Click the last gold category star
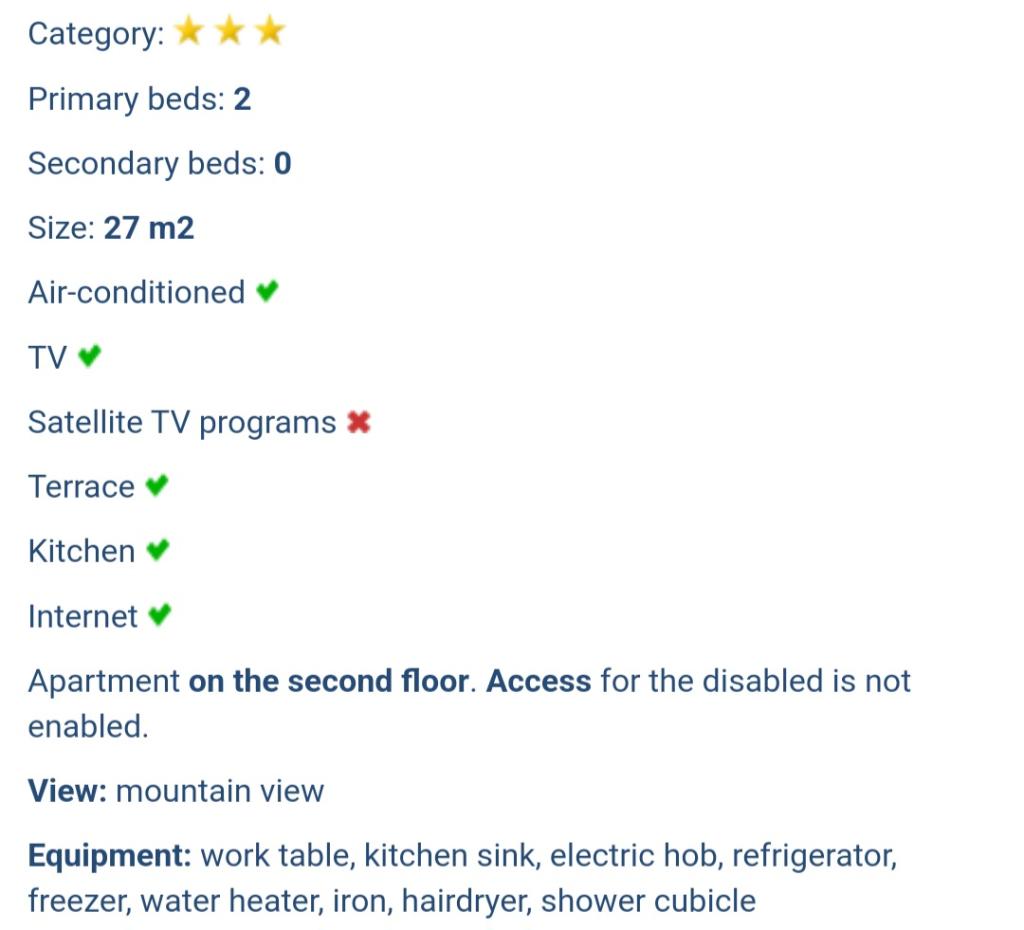The width and height of the screenshot is (1024, 930). click(x=269, y=33)
